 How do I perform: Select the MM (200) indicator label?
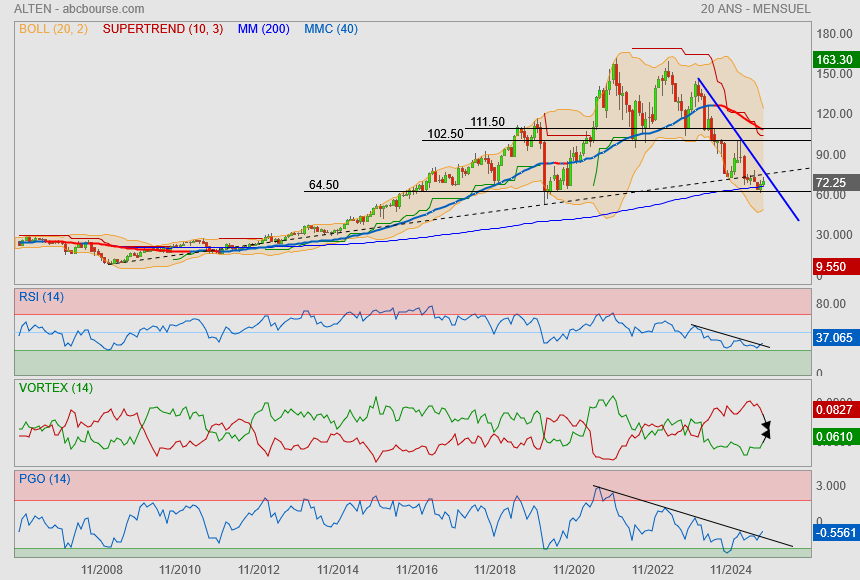click(263, 29)
